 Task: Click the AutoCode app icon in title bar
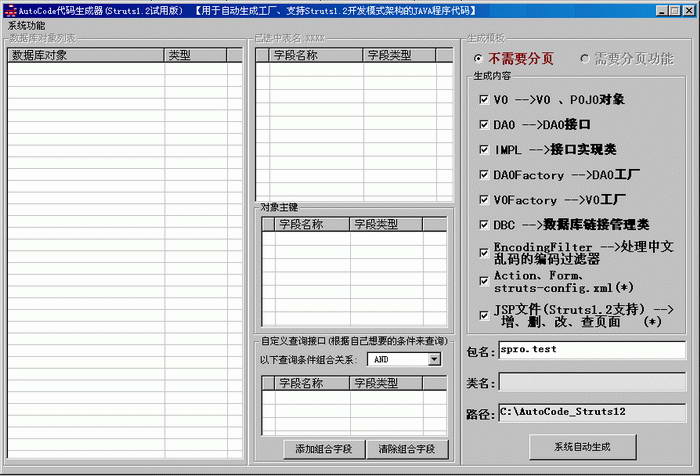pos(10,11)
